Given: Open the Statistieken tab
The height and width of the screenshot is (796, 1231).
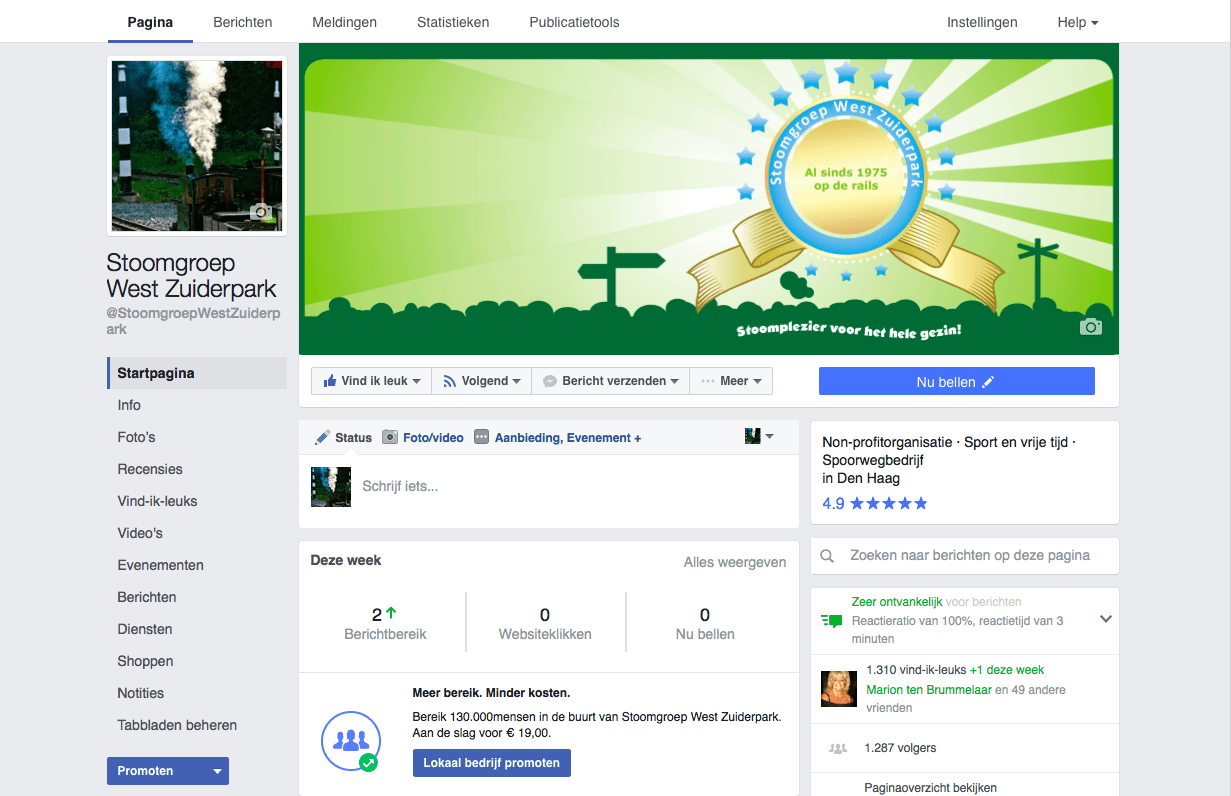Looking at the screenshot, I should [x=453, y=22].
